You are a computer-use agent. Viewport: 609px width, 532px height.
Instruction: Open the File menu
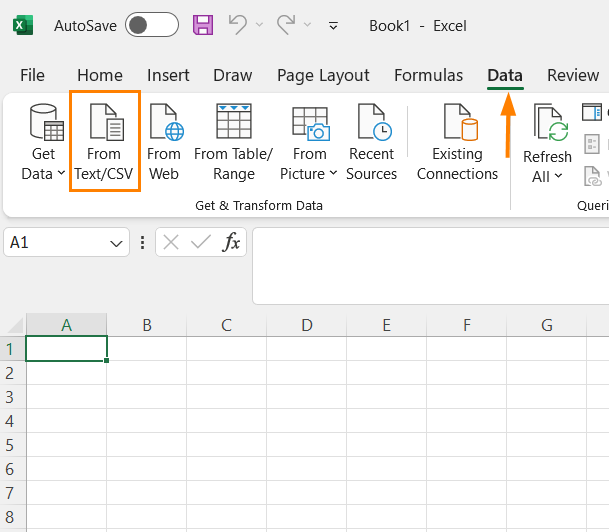click(33, 75)
